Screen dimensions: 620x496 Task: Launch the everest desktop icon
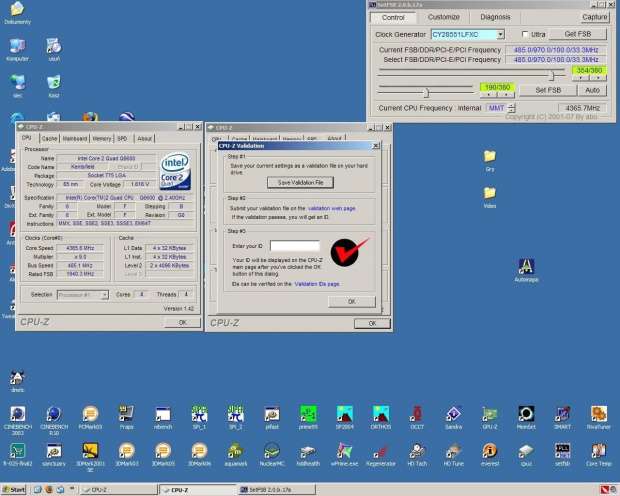tap(490, 451)
